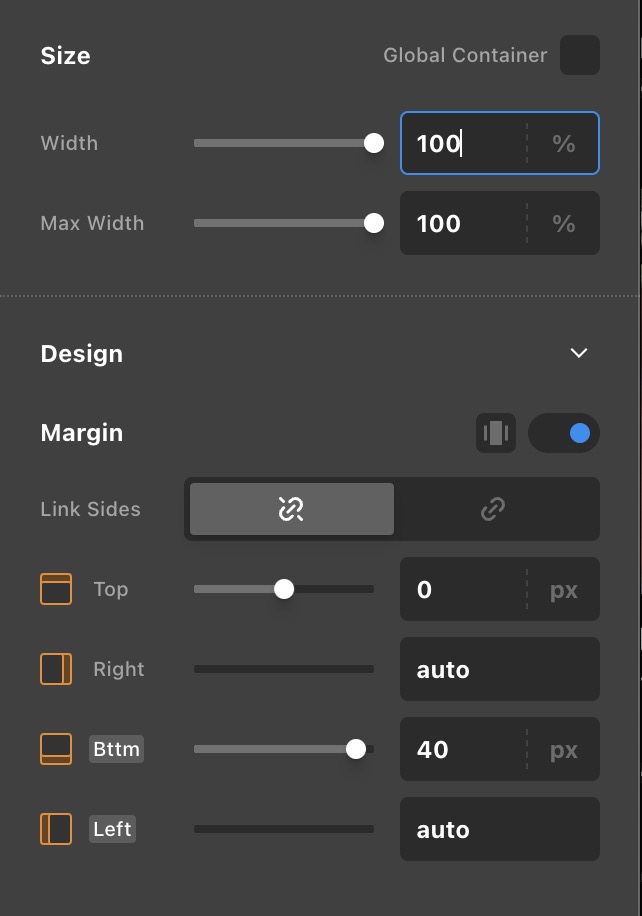Click the Right margin auto field

click(x=499, y=669)
